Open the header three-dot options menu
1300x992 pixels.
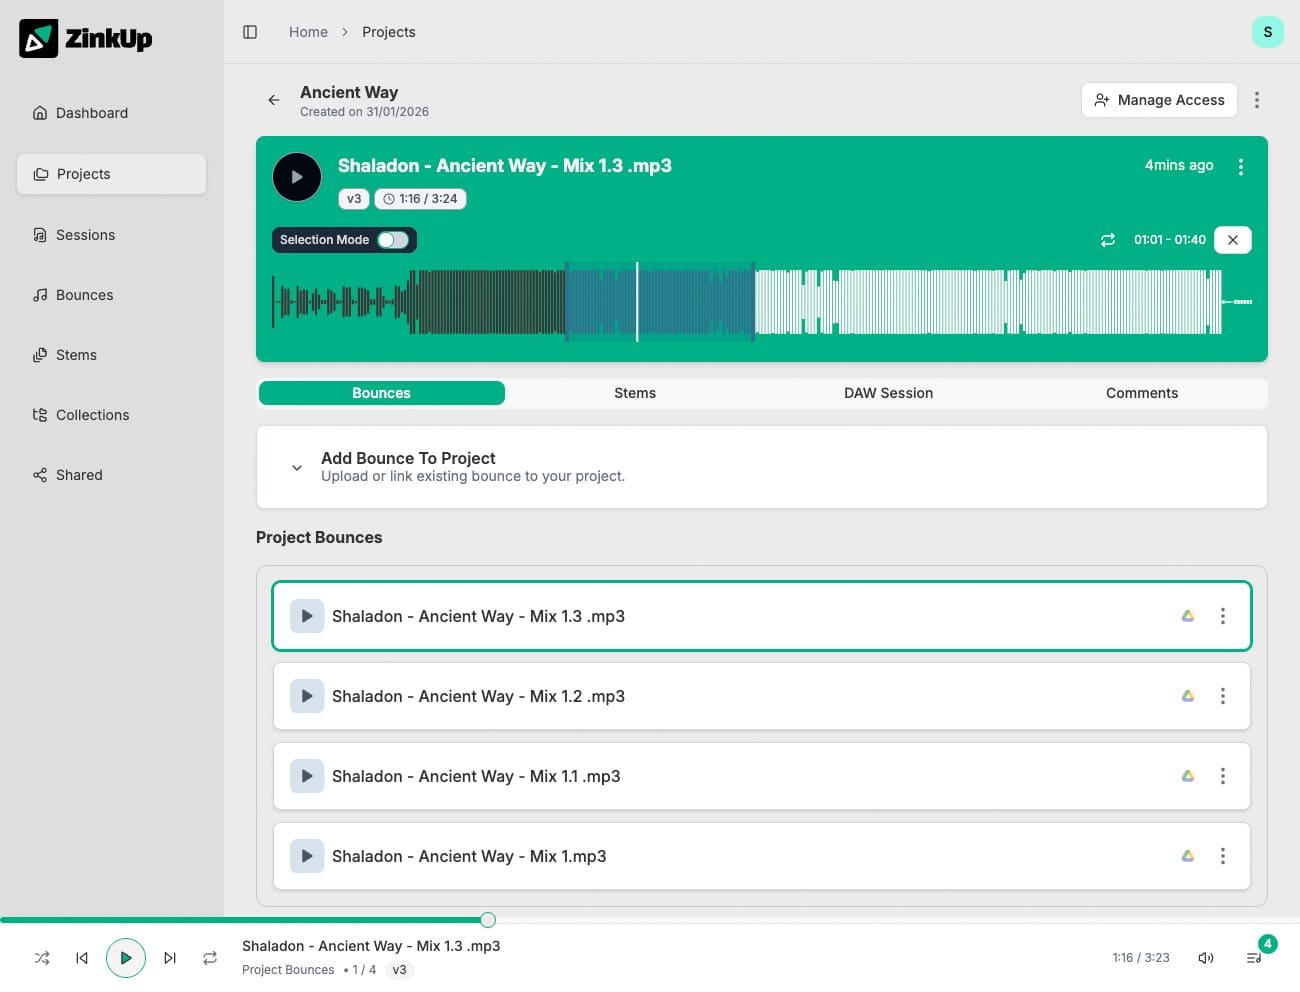[x=1257, y=100]
